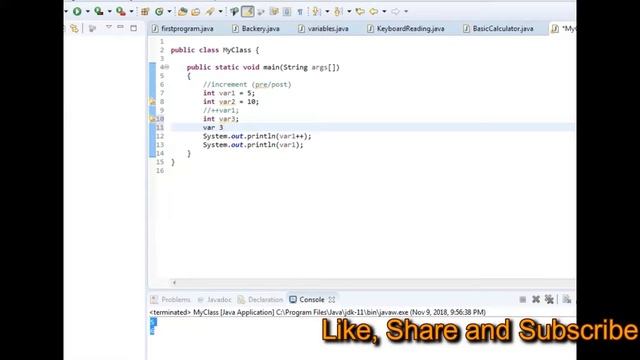Switch to the variables.java tab
The image size is (640, 360).
(324, 29)
